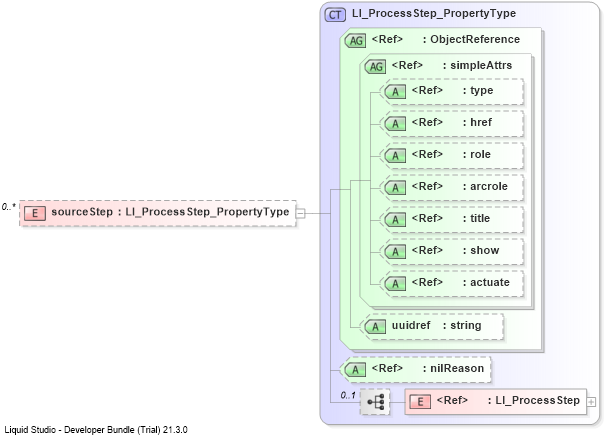
Task: Click the A icon of the title attribute
Action: tap(395, 220)
